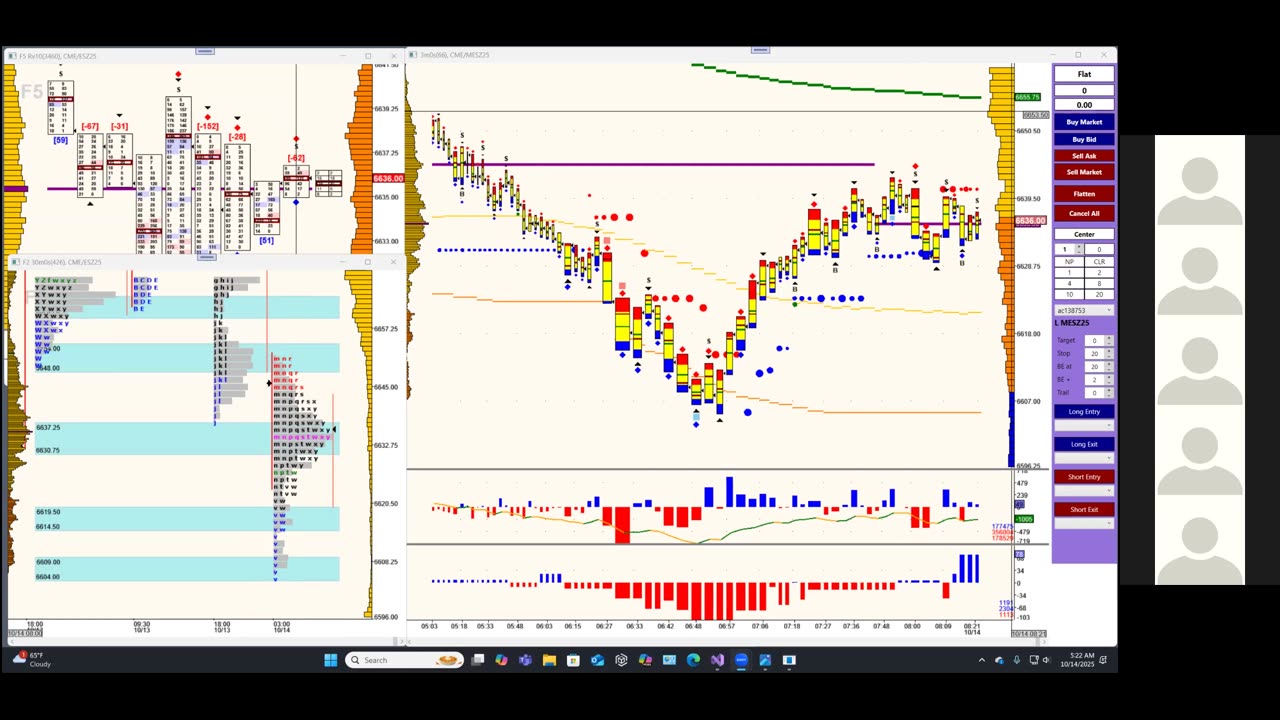
Task: Open Outlook from the taskbar
Action: click(x=597, y=660)
